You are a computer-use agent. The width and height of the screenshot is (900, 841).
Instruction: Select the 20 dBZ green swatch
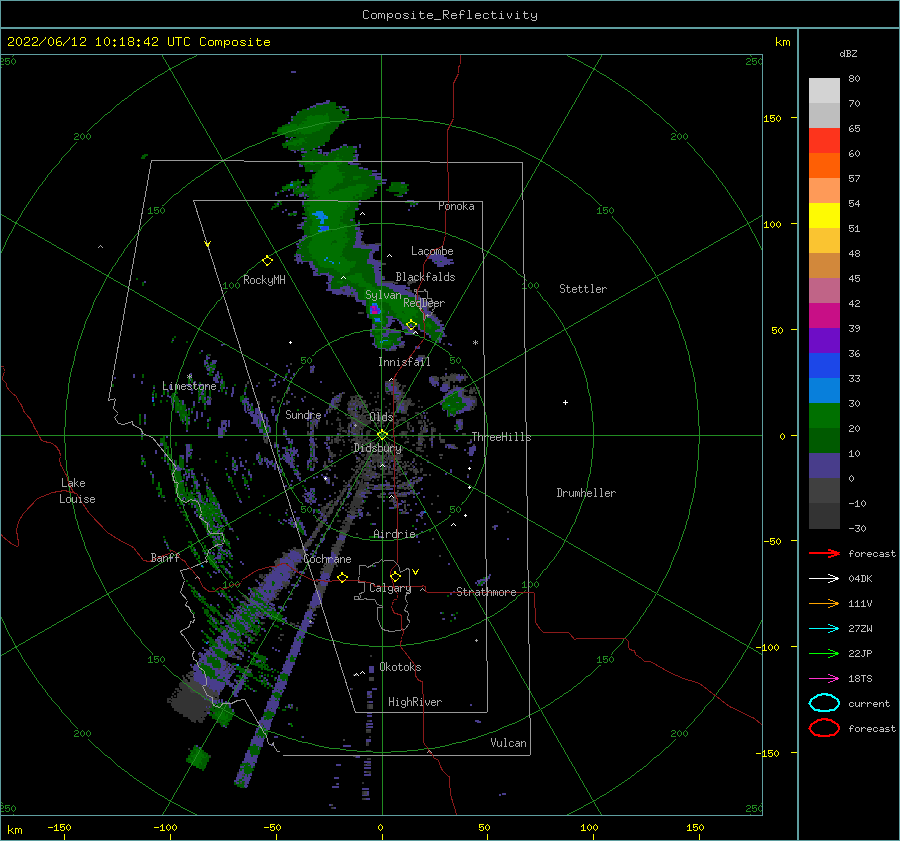(824, 415)
